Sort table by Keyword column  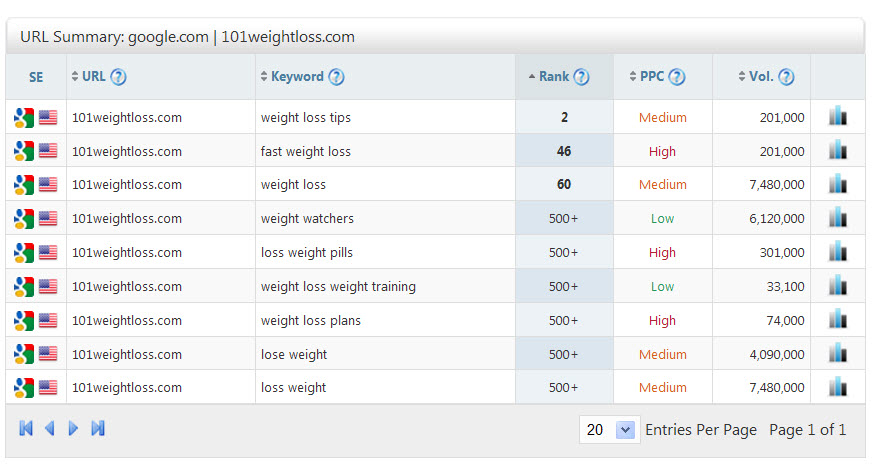click(297, 77)
